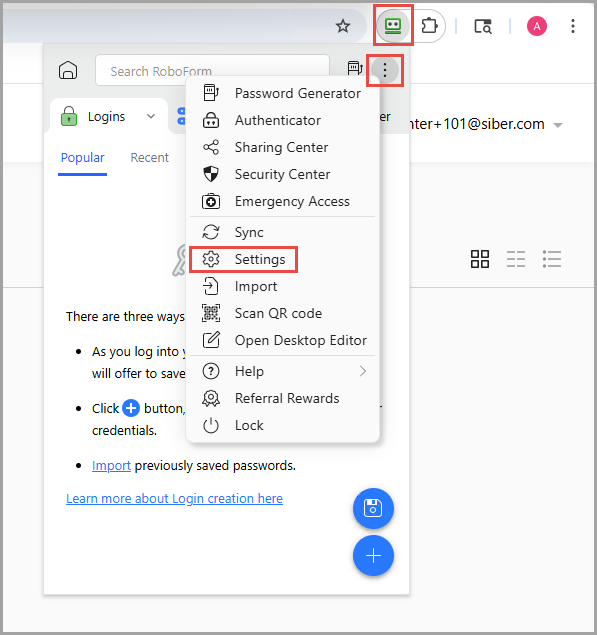Switch to the Recent tab
The height and width of the screenshot is (635, 597).
click(149, 158)
